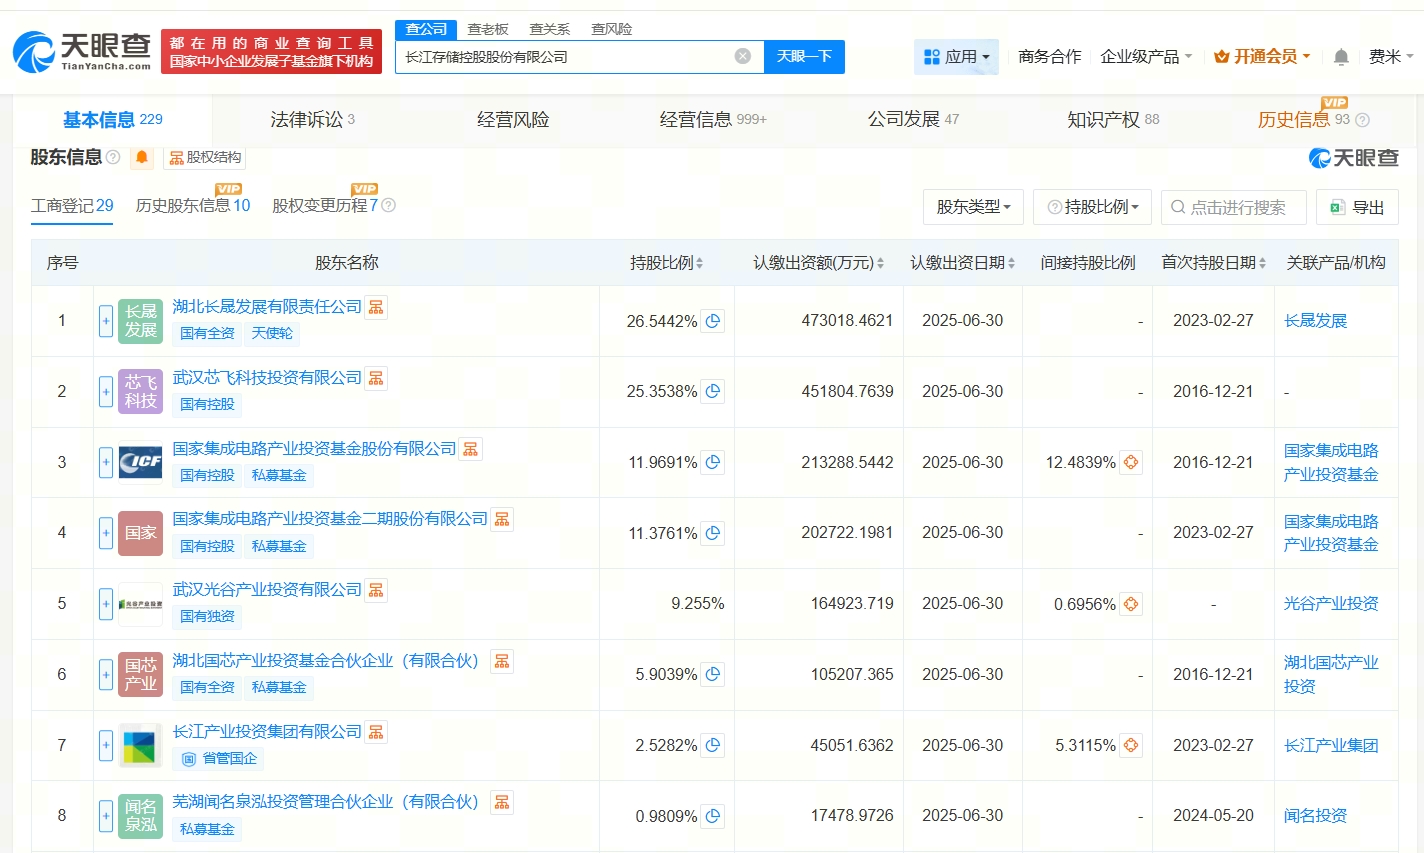Viewport: 1424px width, 853px height.
Task: Expand row 7 长江产业投资集团 details
Action: coord(106,745)
